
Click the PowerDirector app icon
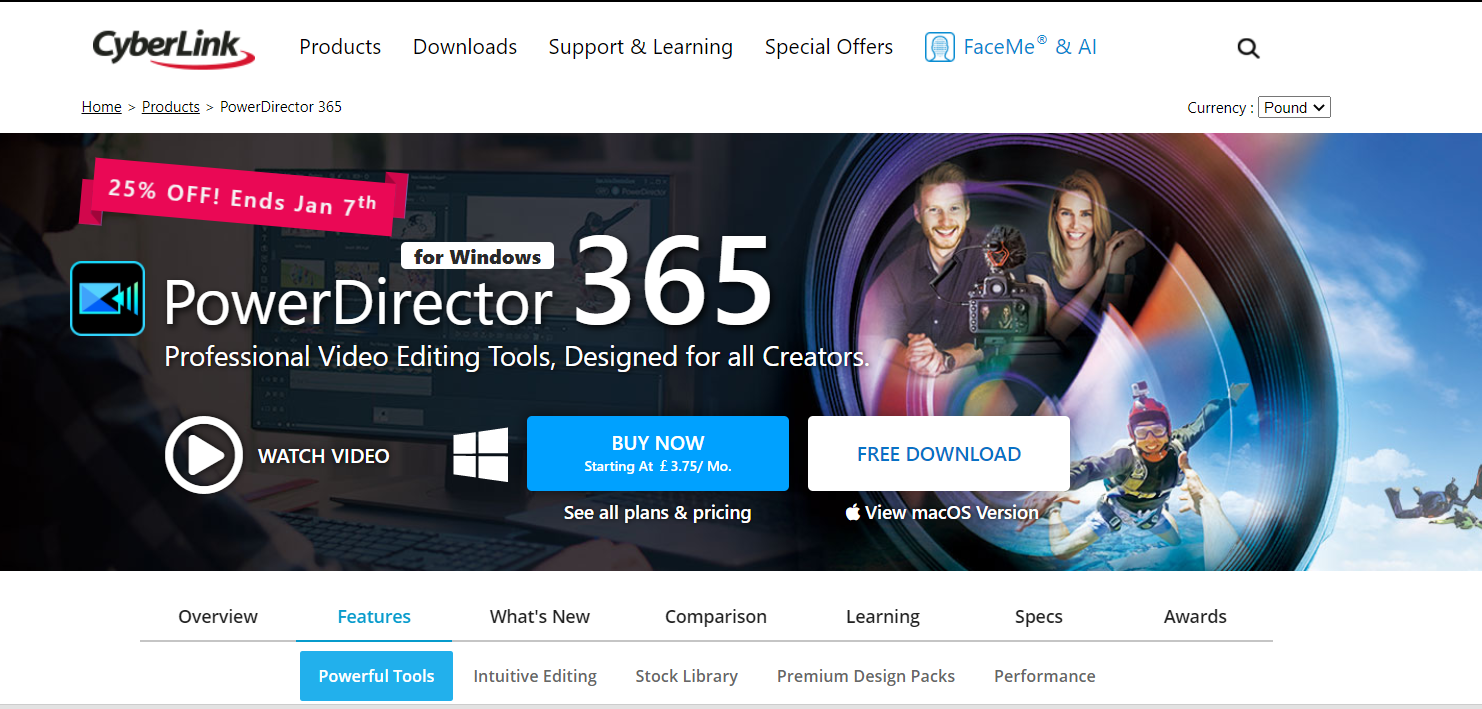[107, 298]
